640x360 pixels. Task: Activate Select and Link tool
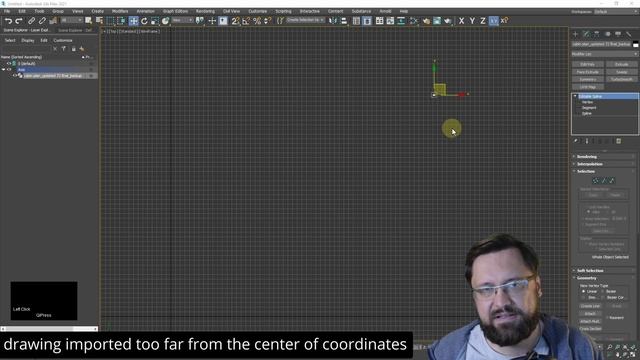(x=31, y=20)
